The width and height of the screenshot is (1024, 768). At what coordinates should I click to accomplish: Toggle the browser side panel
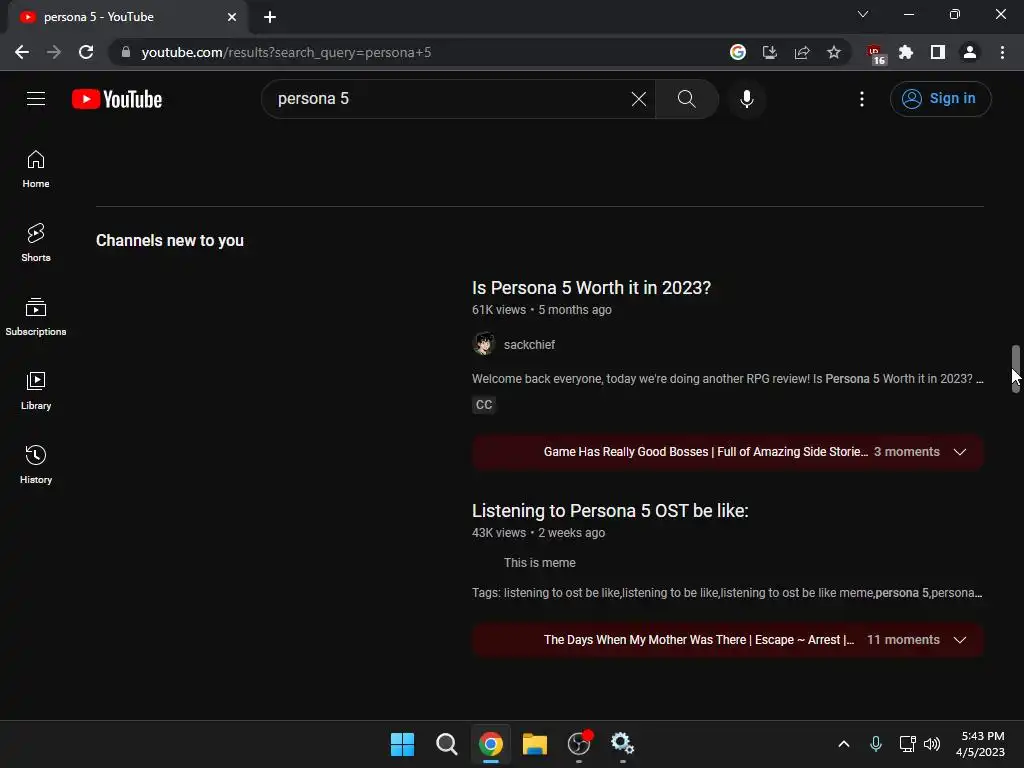937,52
